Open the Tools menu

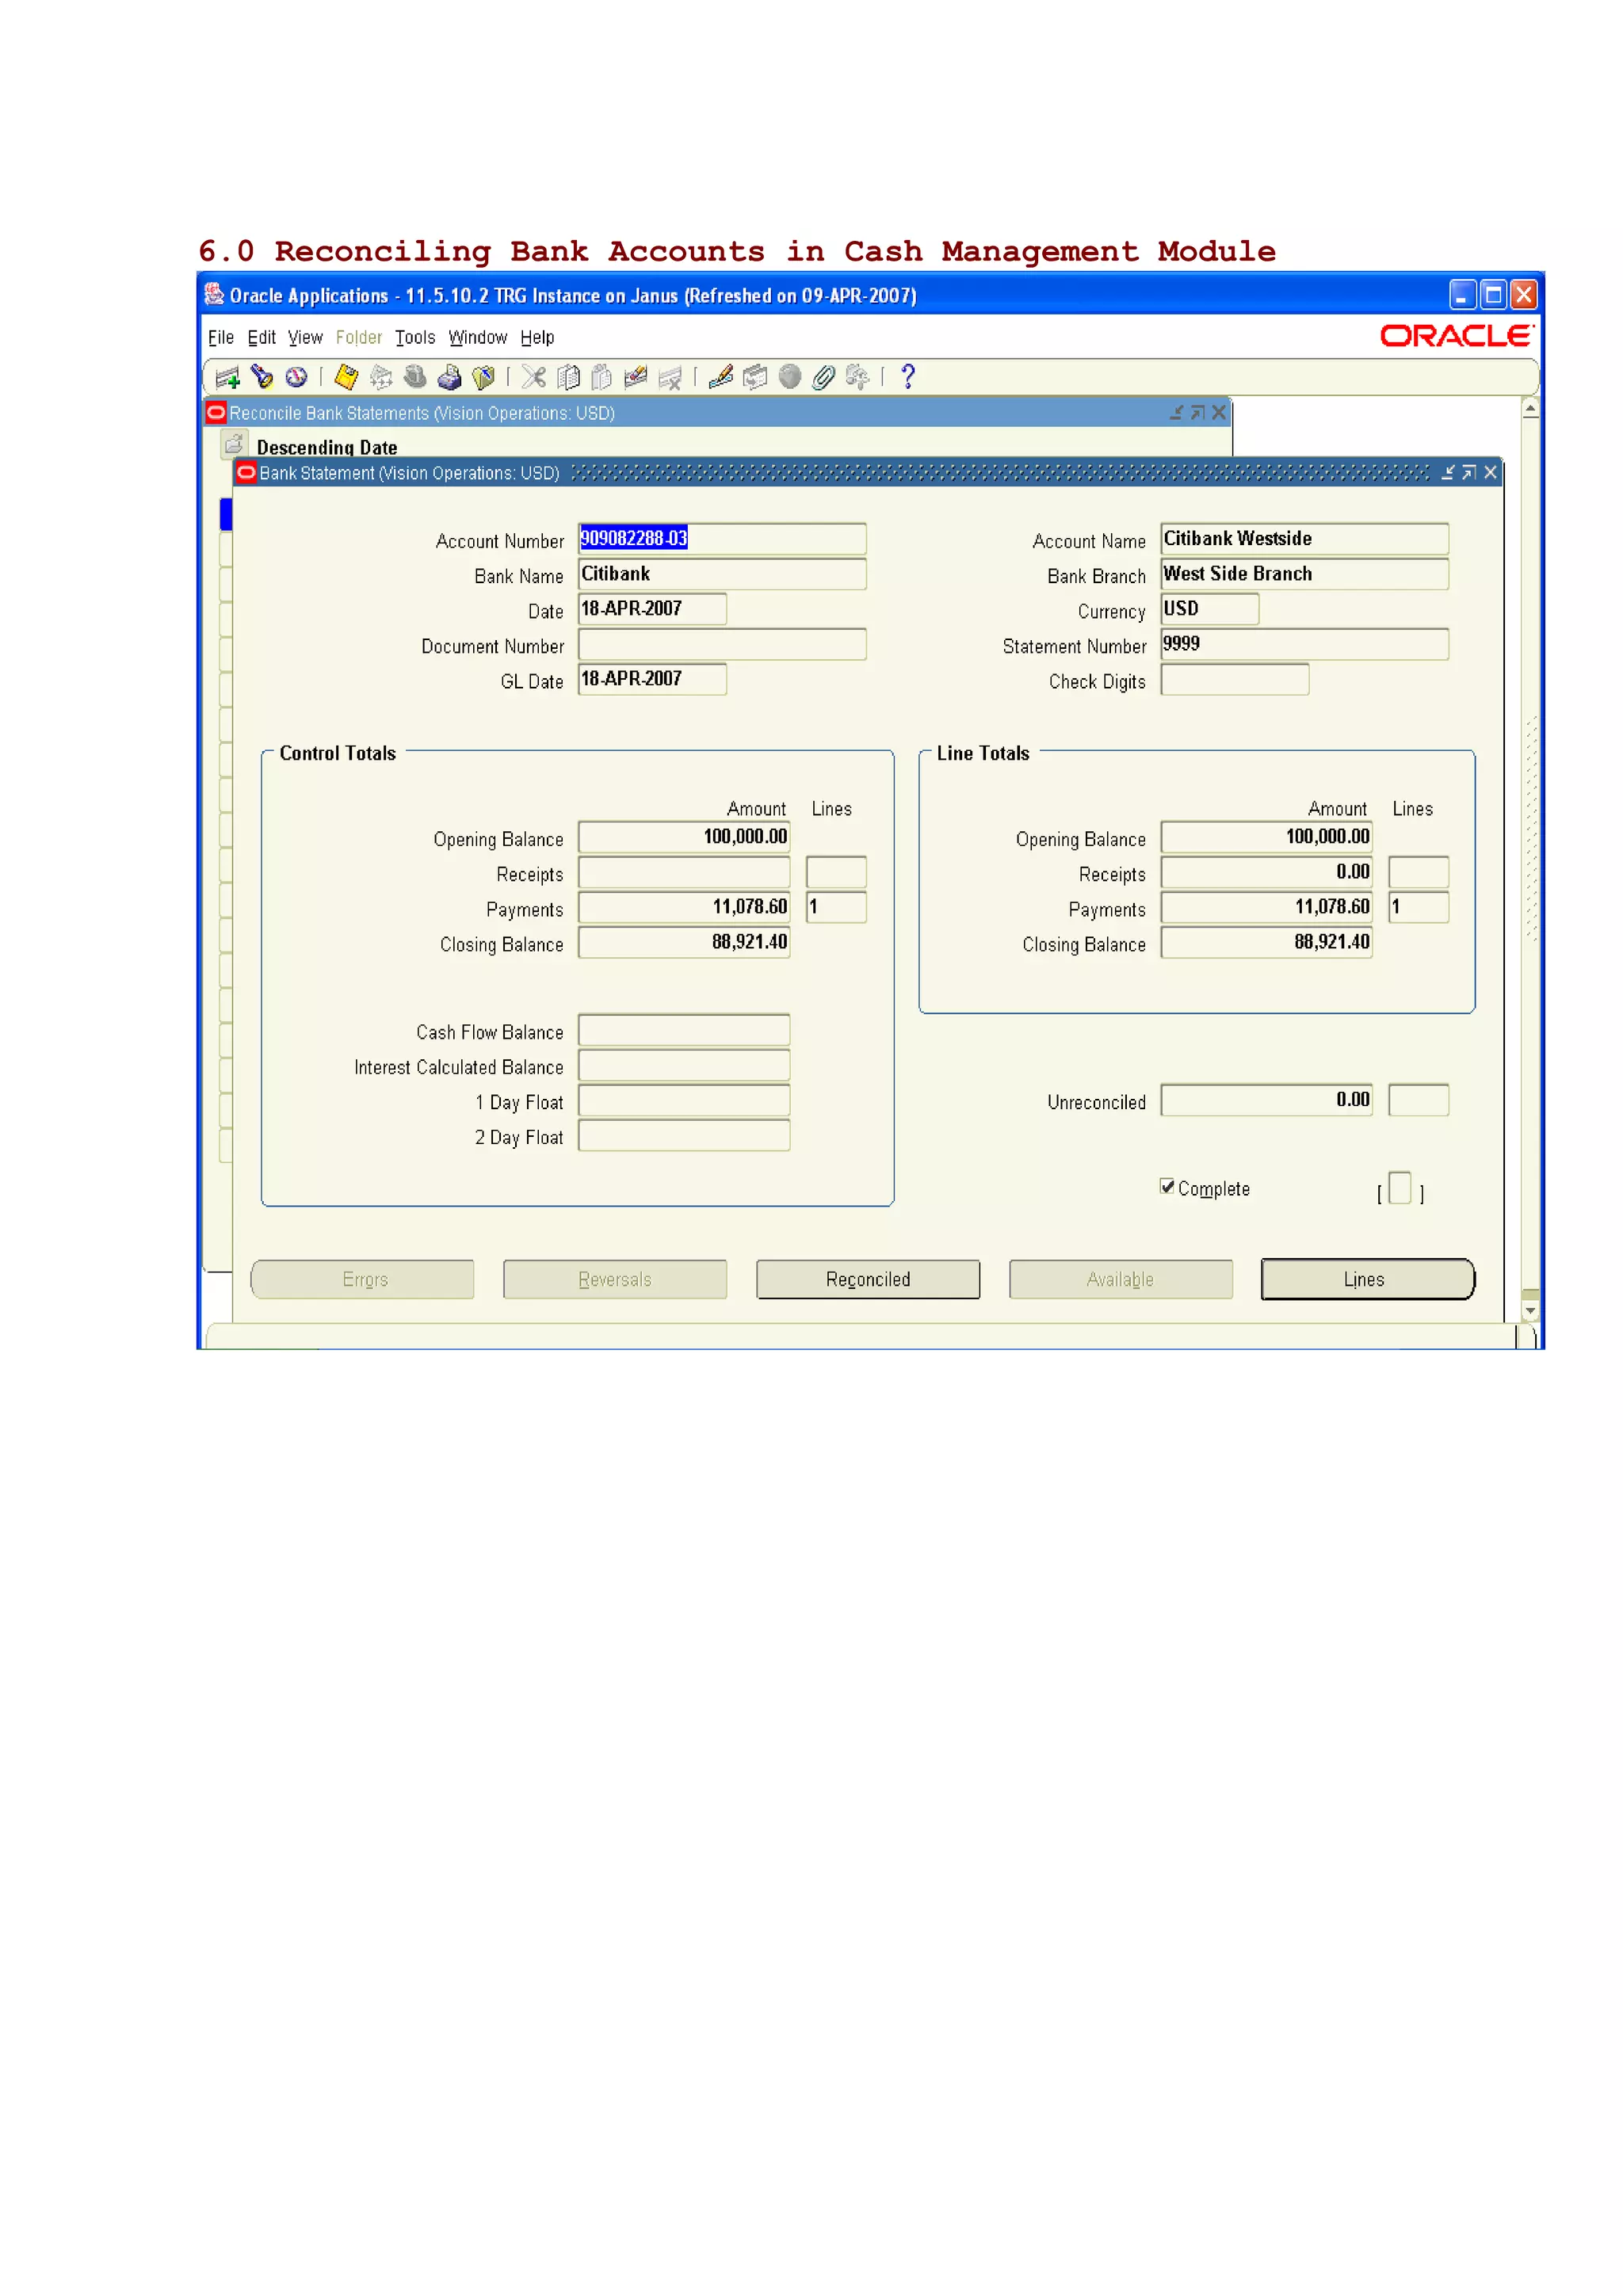[415, 338]
